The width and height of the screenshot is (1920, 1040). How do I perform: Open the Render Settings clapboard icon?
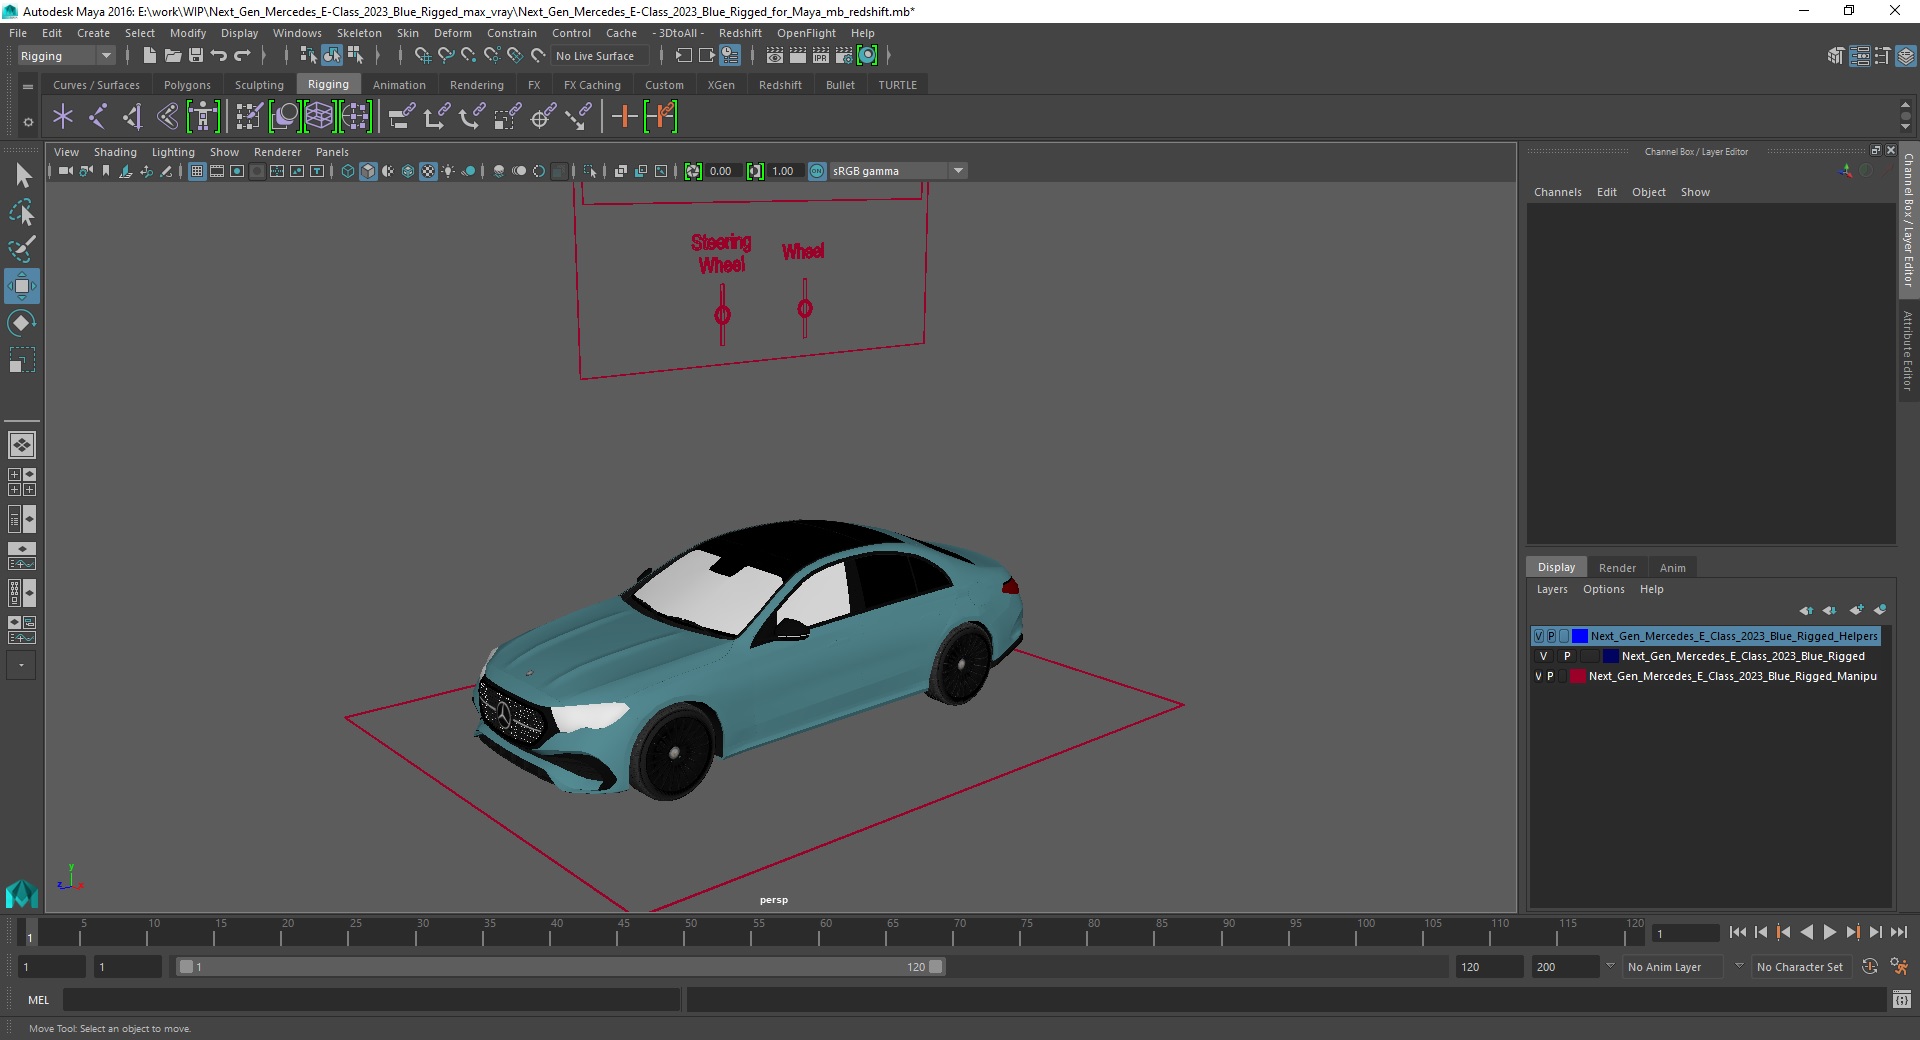coord(844,56)
